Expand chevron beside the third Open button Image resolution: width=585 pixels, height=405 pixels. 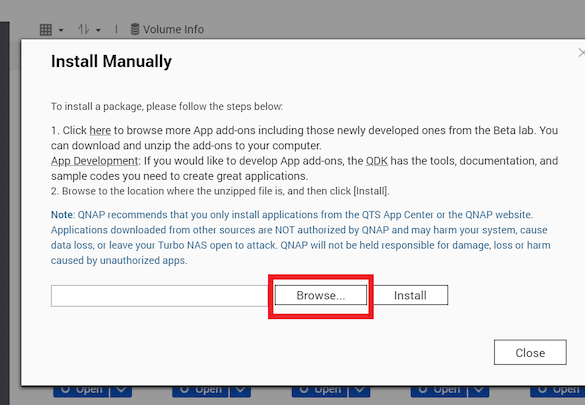[x=359, y=391]
